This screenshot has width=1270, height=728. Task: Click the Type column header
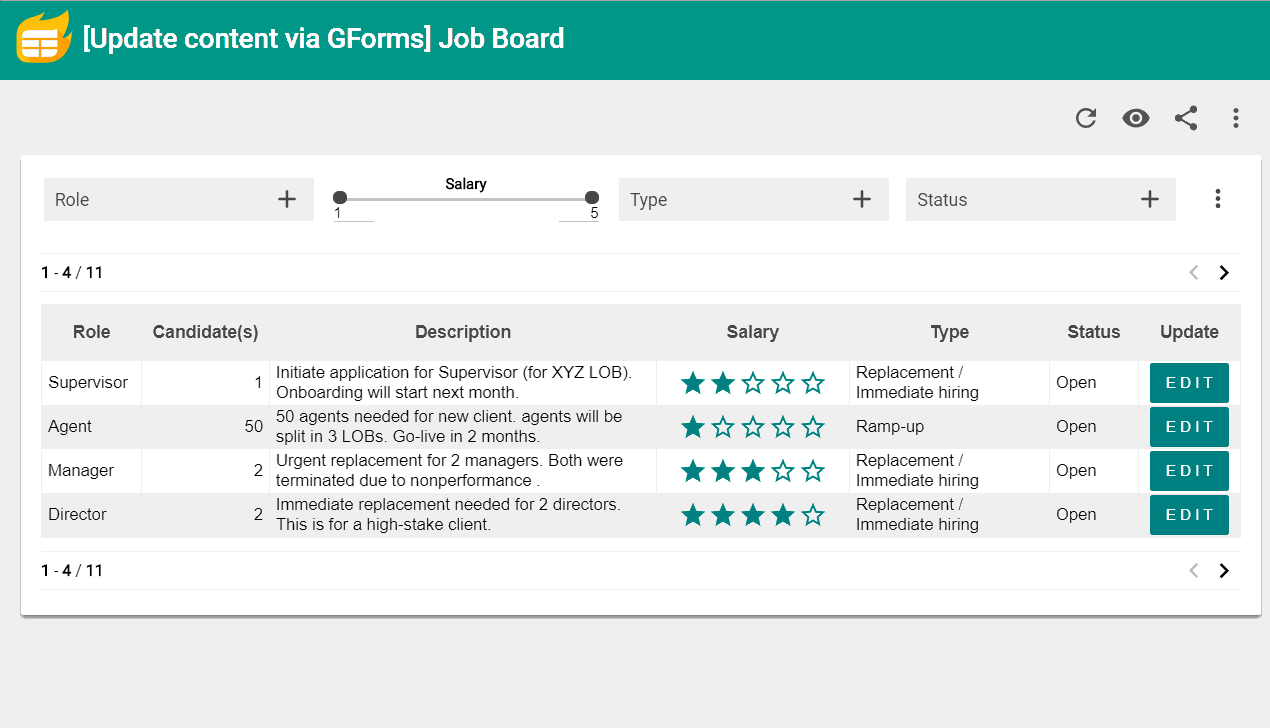click(949, 332)
